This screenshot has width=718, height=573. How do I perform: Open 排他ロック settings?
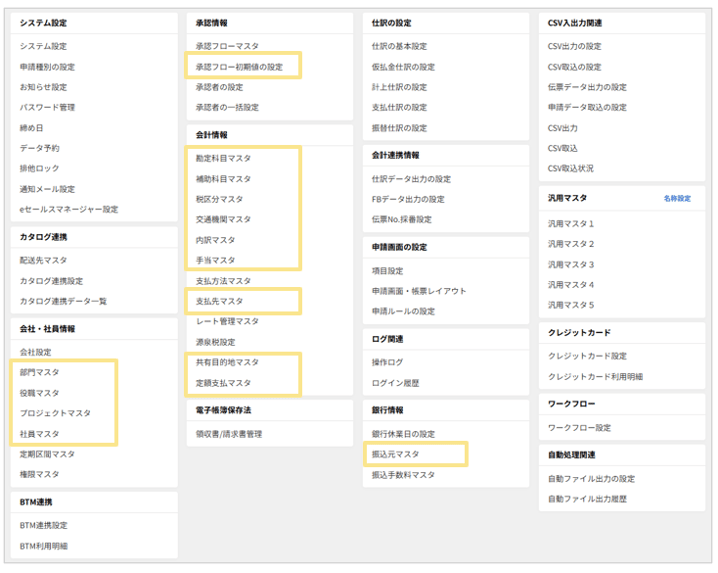click(x=39, y=168)
